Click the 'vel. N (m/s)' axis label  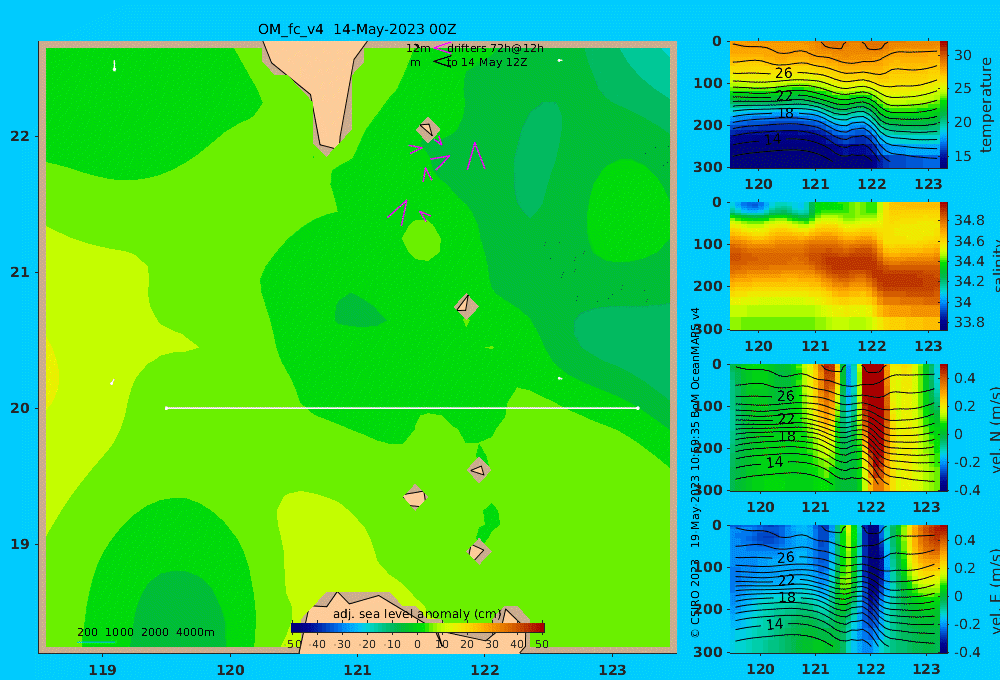[996, 429]
